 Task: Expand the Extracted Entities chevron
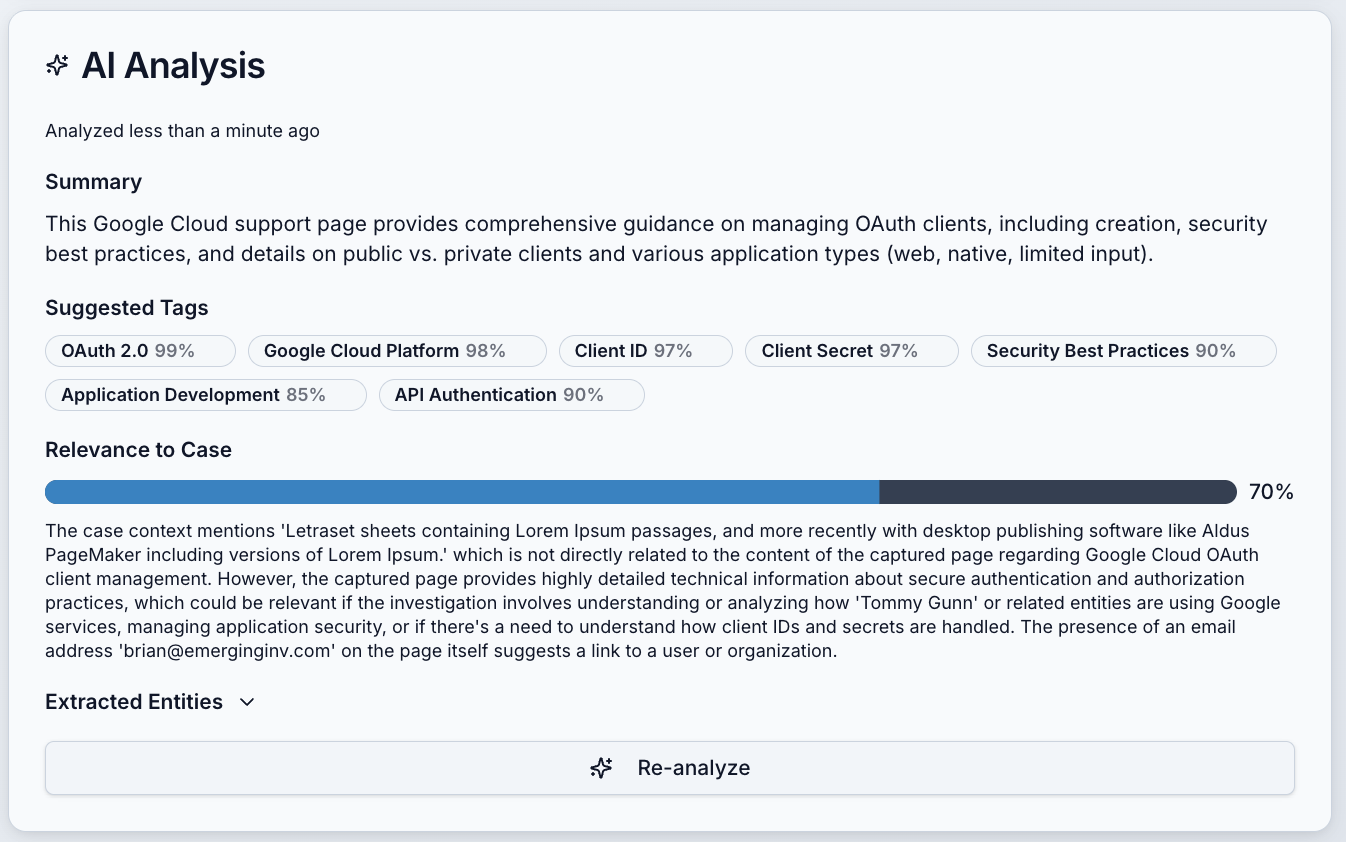248,702
